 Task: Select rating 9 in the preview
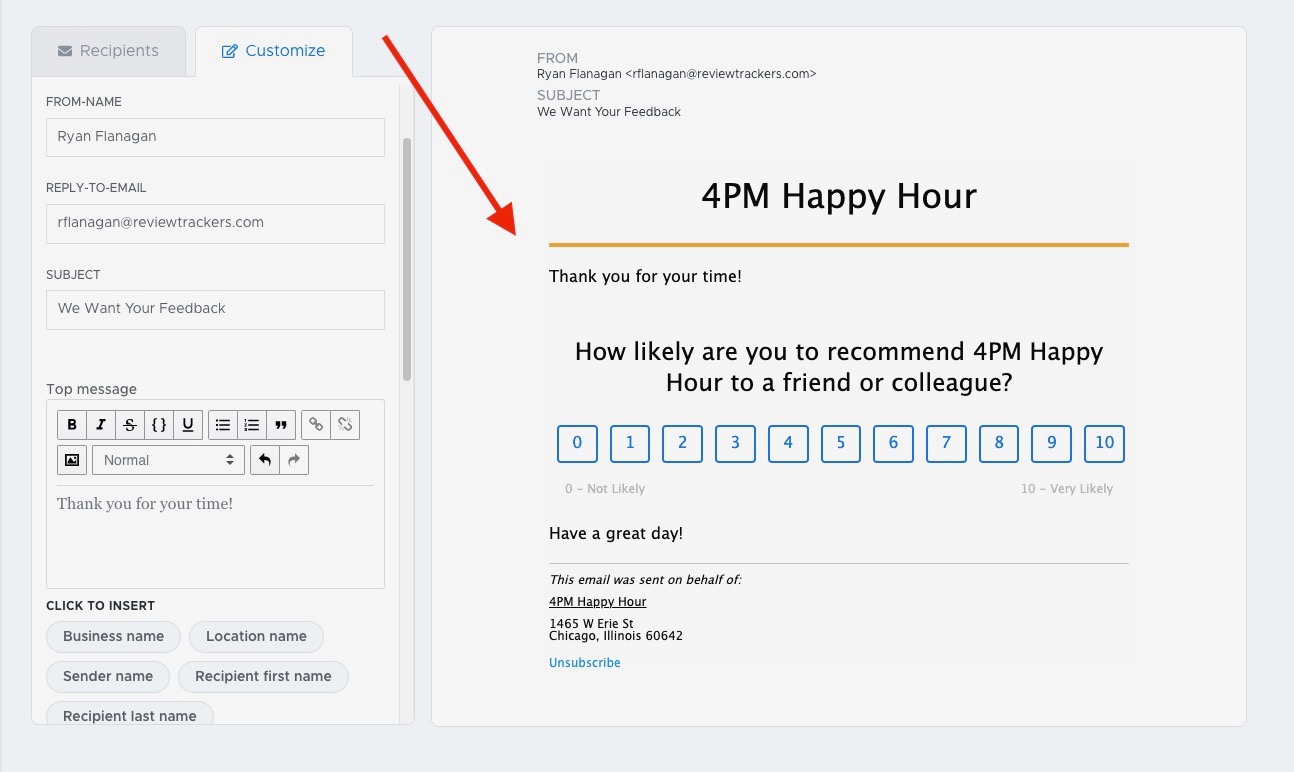tap(1051, 443)
